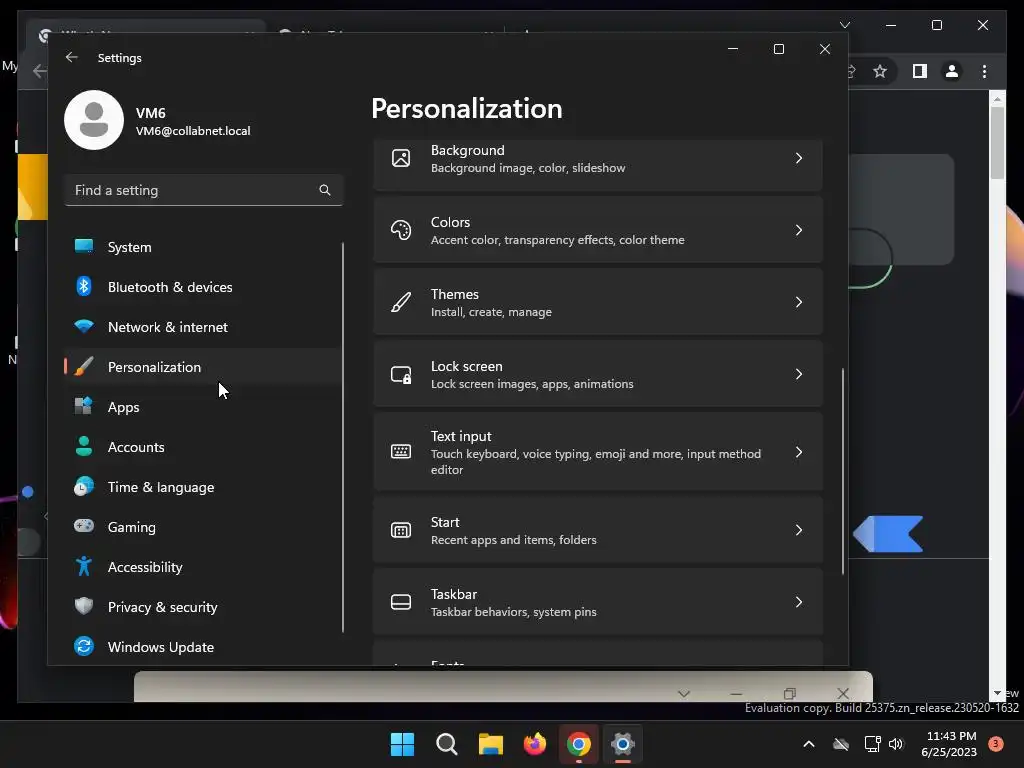Click 'Accent color, transparency effects, color theme' text
1024x768 pixels.
pyautogui.click(x=558, y=240)
